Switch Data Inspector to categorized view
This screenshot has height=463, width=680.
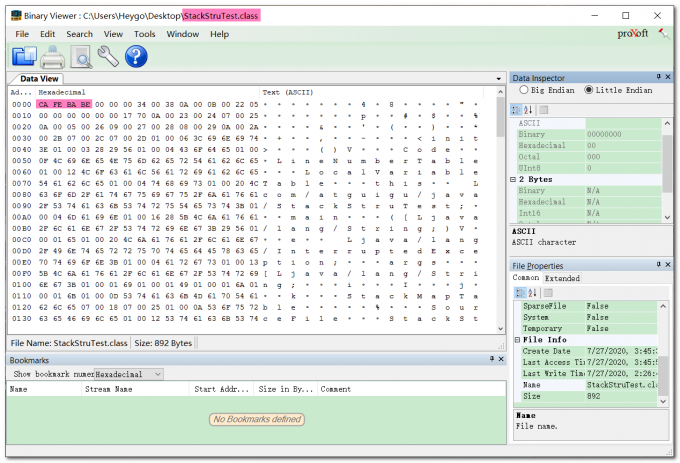click(517, 109)
